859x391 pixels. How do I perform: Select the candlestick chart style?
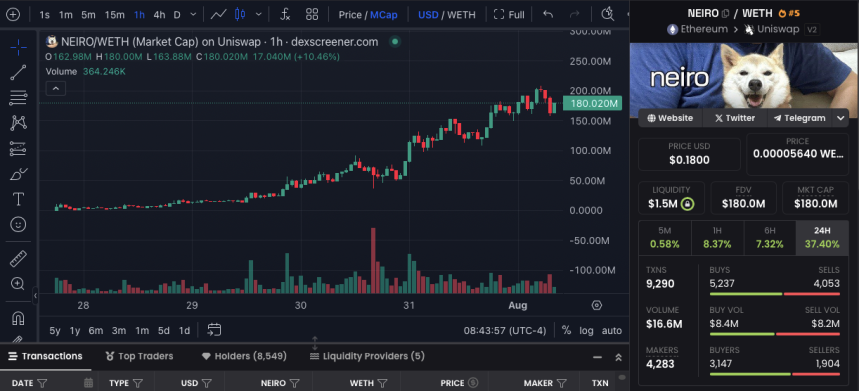point(239,14)
